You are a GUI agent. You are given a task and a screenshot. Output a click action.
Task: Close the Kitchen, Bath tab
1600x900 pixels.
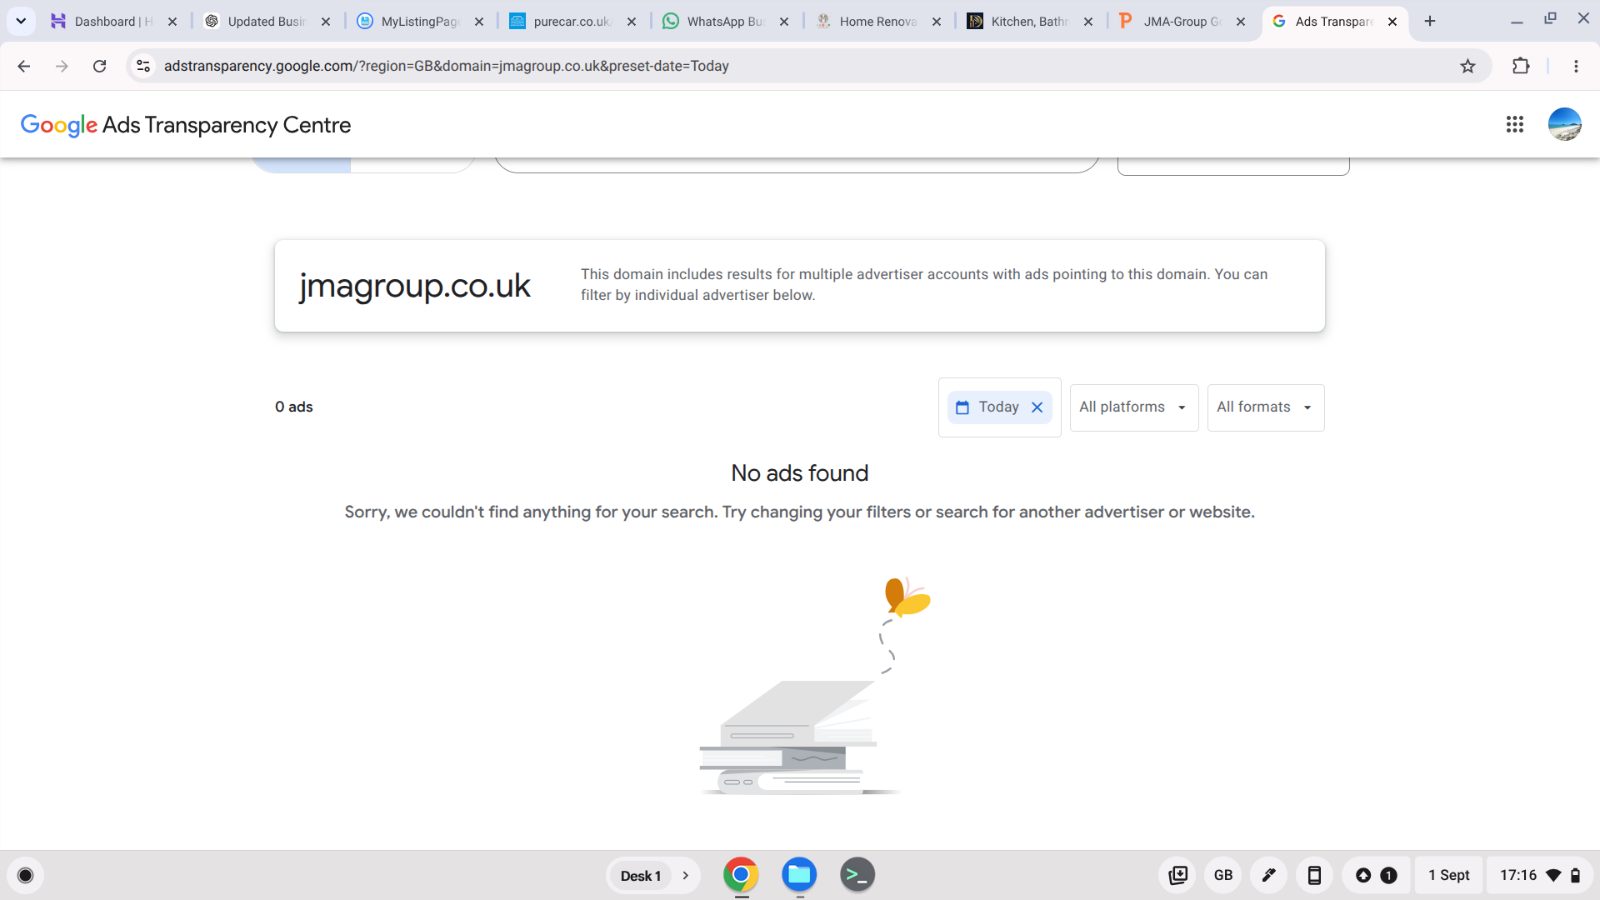[x=1088, y=21]
